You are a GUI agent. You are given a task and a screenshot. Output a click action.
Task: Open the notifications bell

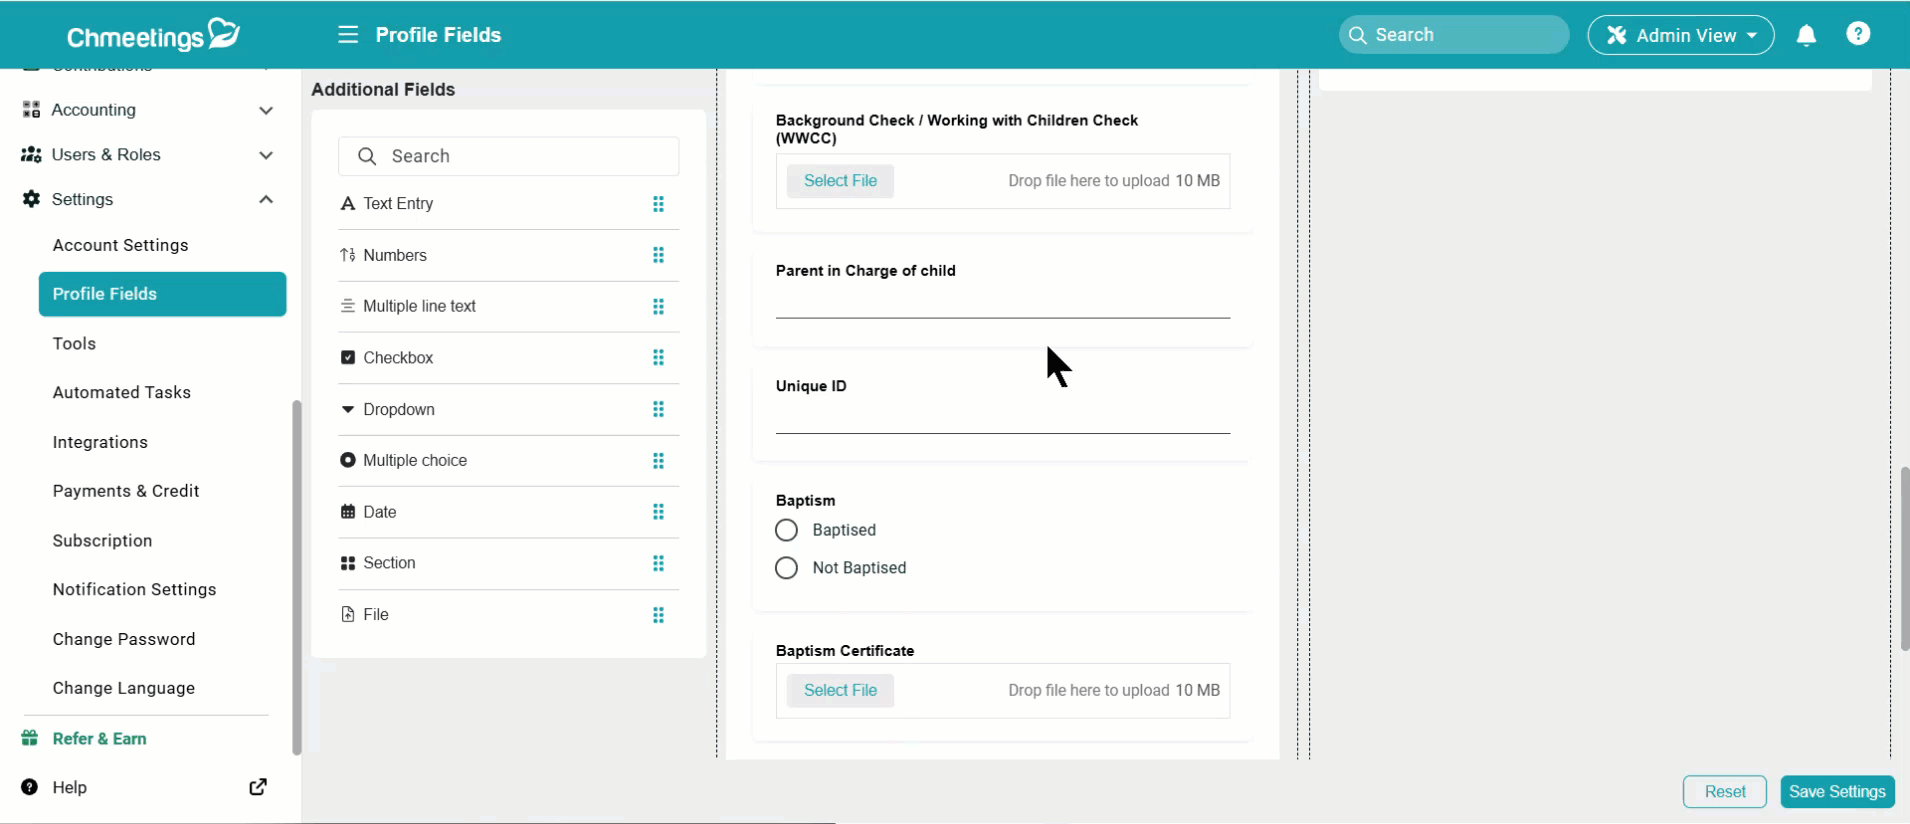click(x=1806, y=36)
